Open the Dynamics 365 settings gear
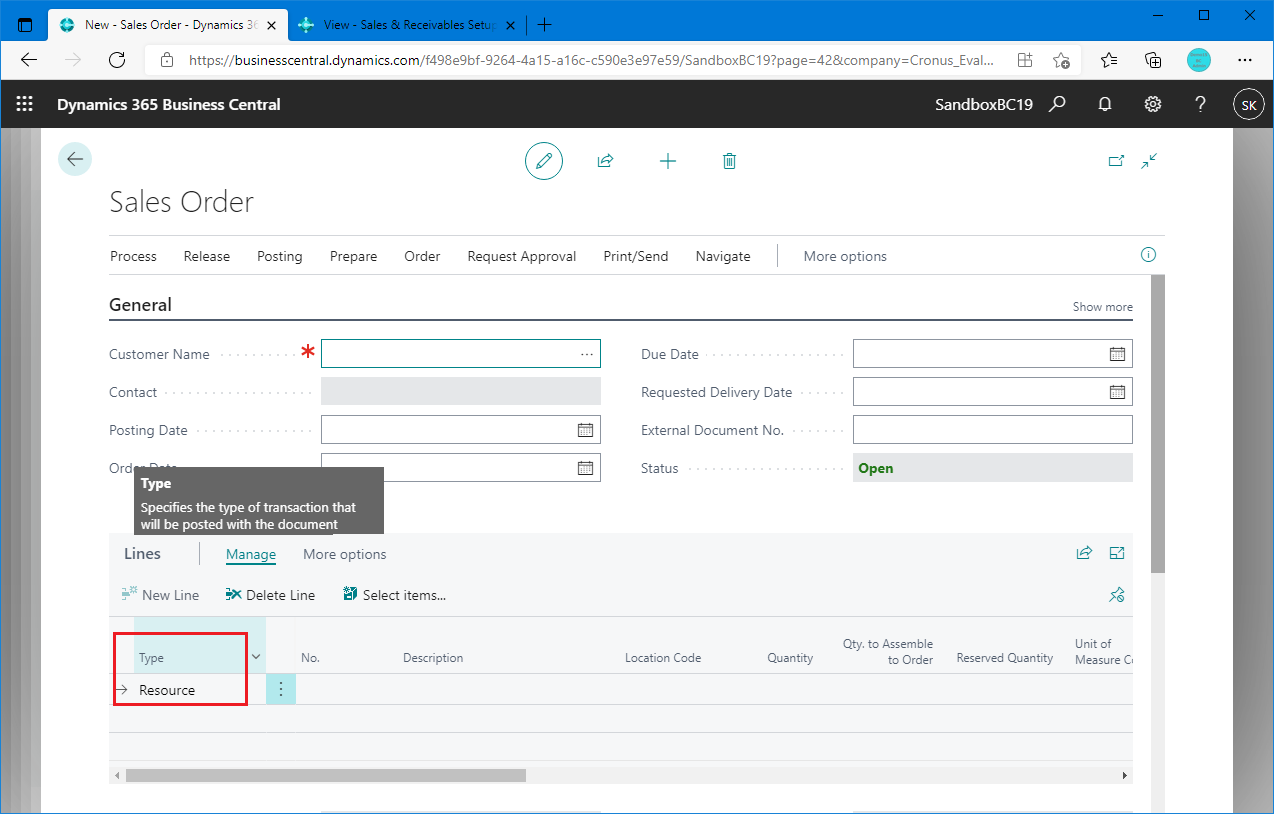Viewport: 1274px width, 814px height. pos(1152,104)
